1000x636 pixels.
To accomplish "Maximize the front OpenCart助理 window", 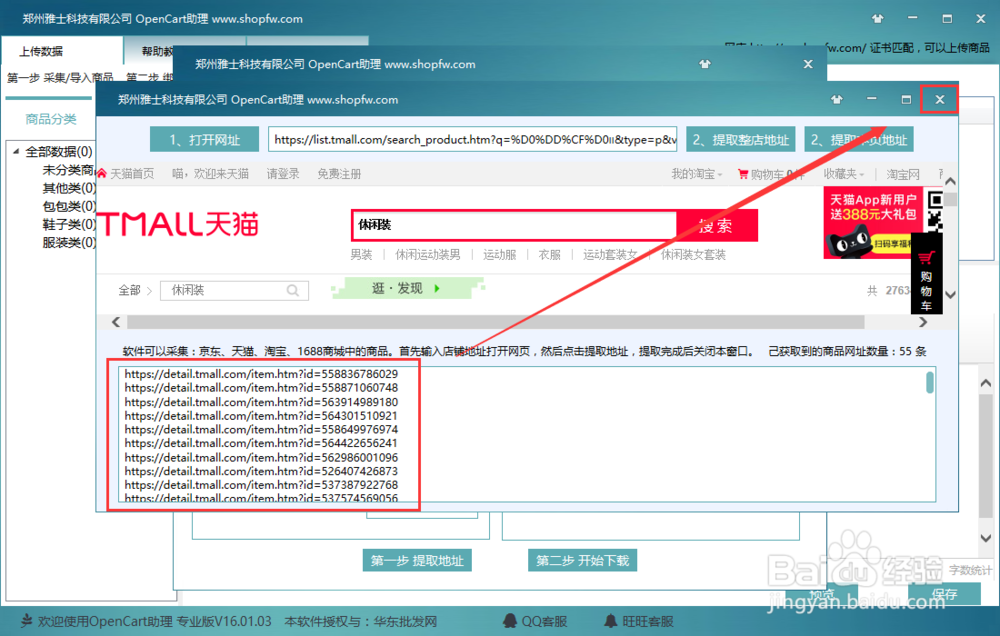I will [906, 100].
